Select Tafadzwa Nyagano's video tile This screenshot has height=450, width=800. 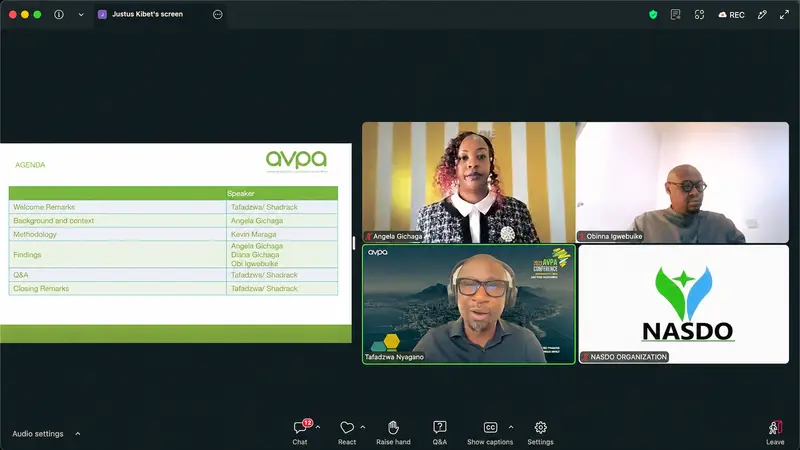click(x=469, y=304)
